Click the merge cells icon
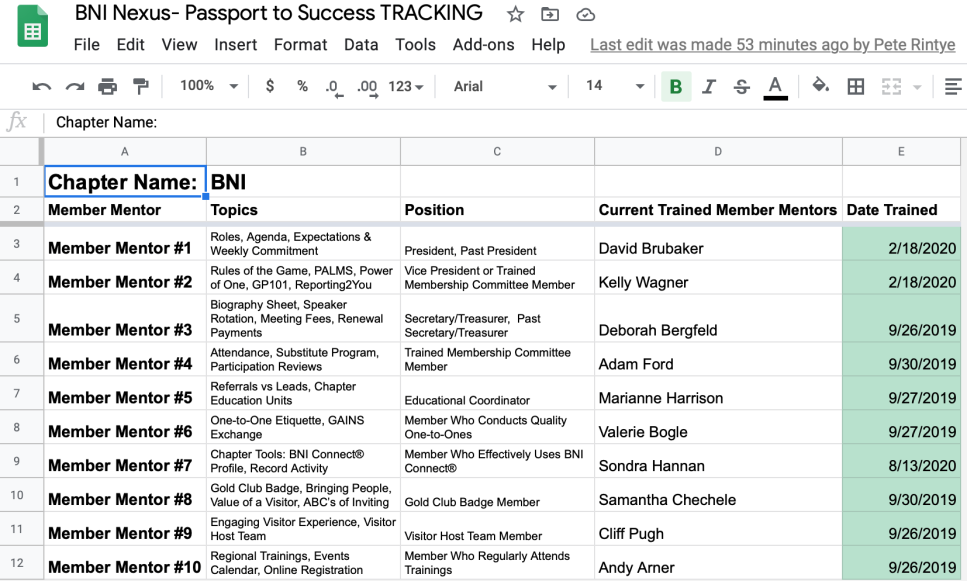Screen dimensions: 967x581 (891, 86)
